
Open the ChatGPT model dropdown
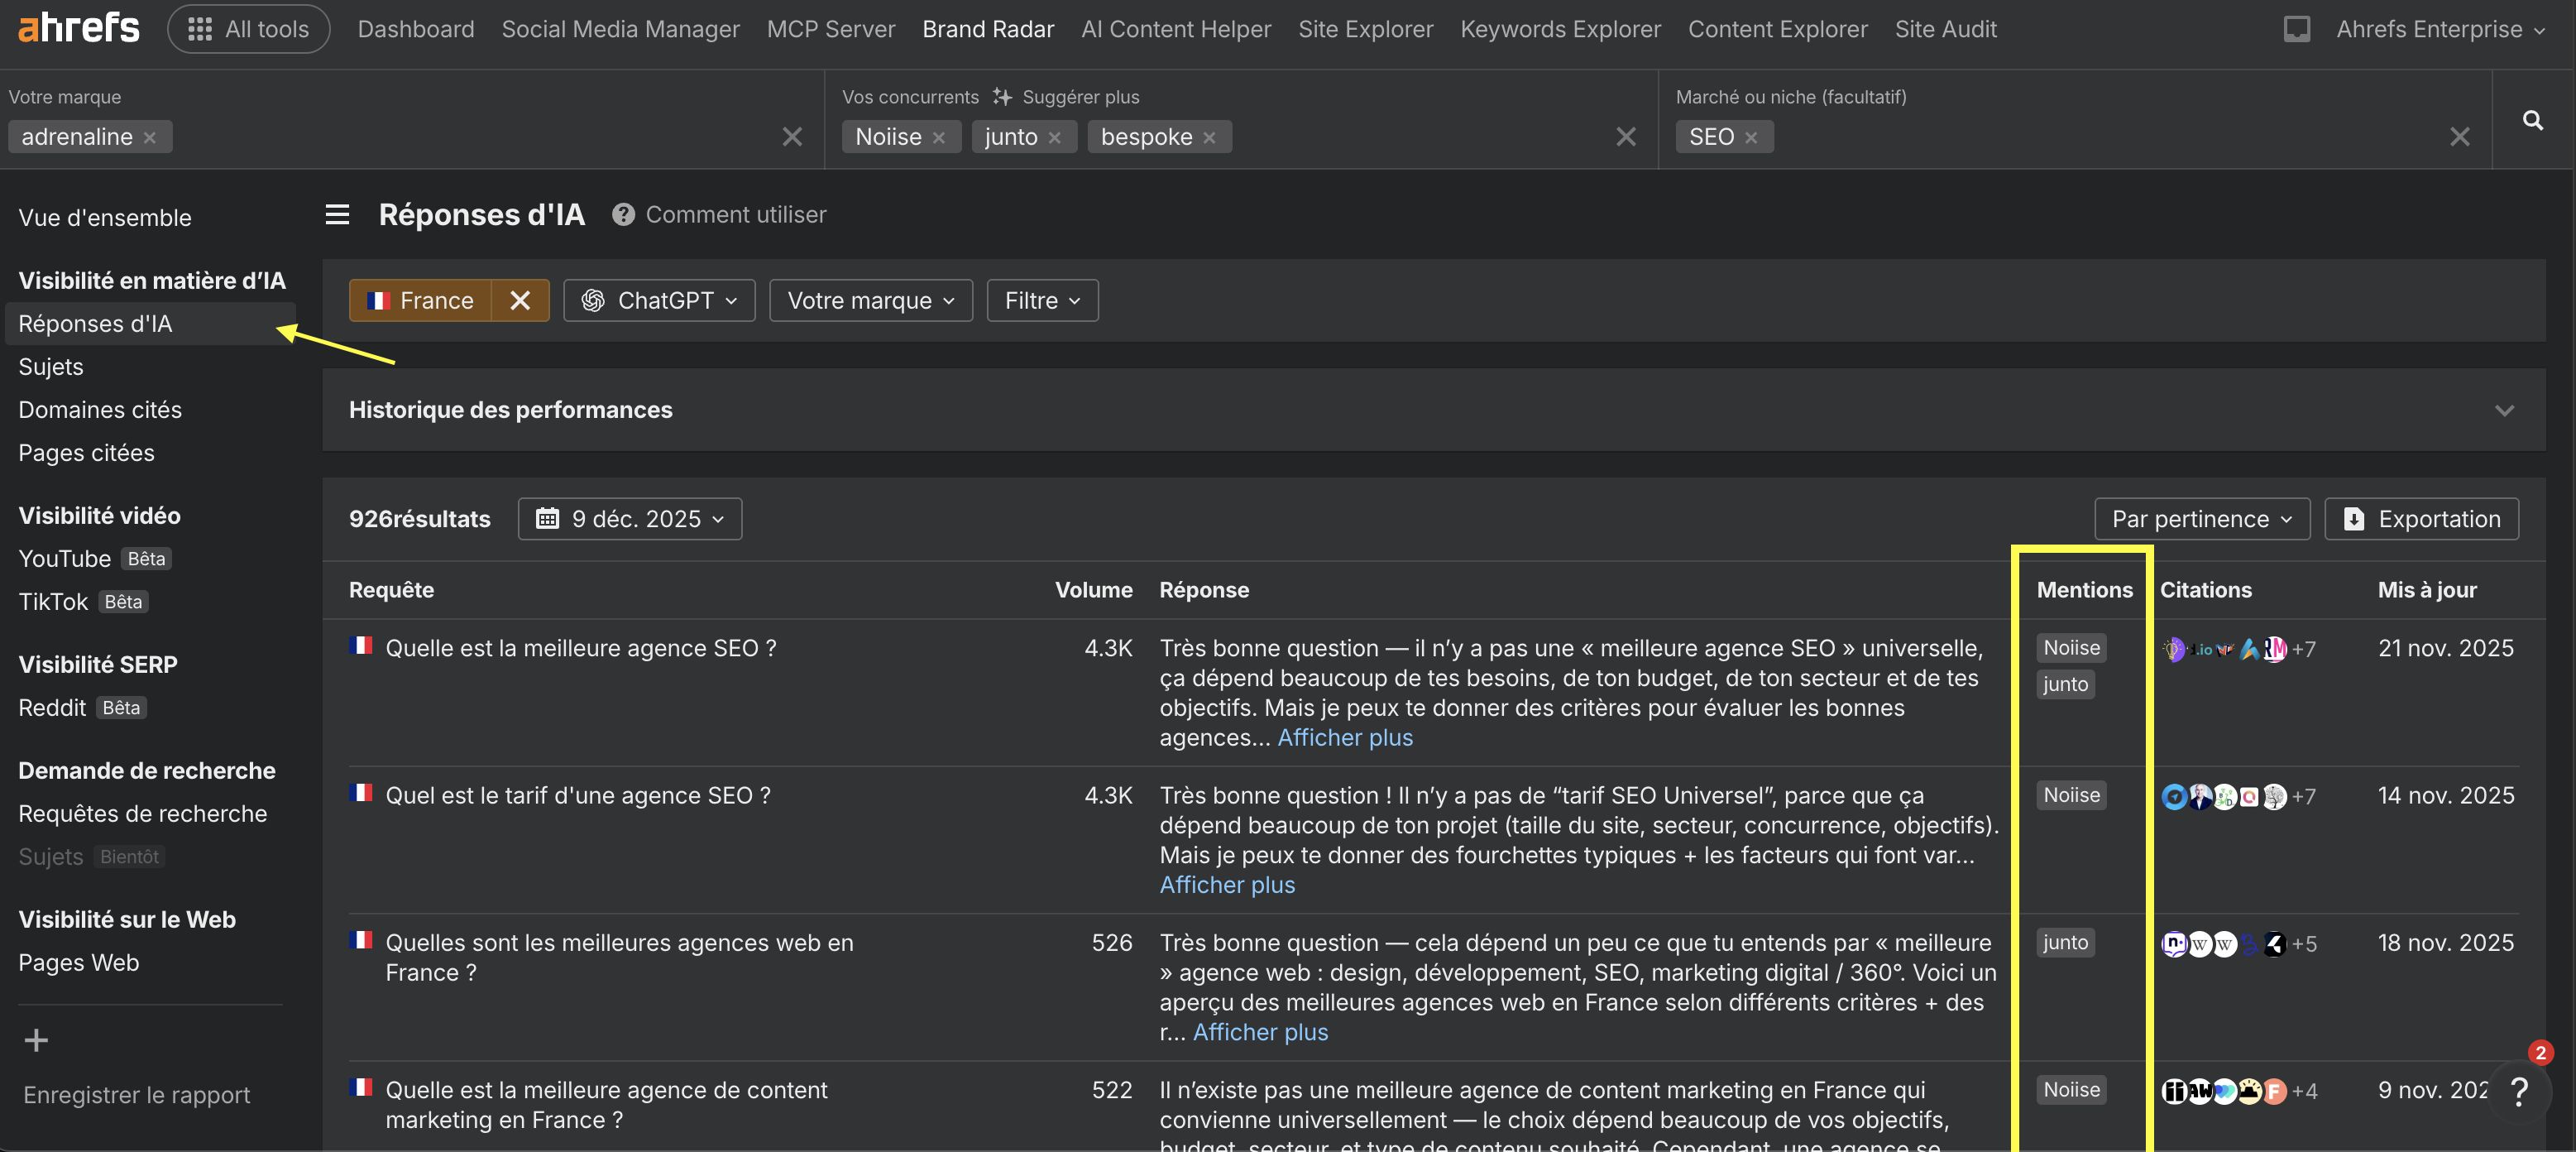(659, 301)
